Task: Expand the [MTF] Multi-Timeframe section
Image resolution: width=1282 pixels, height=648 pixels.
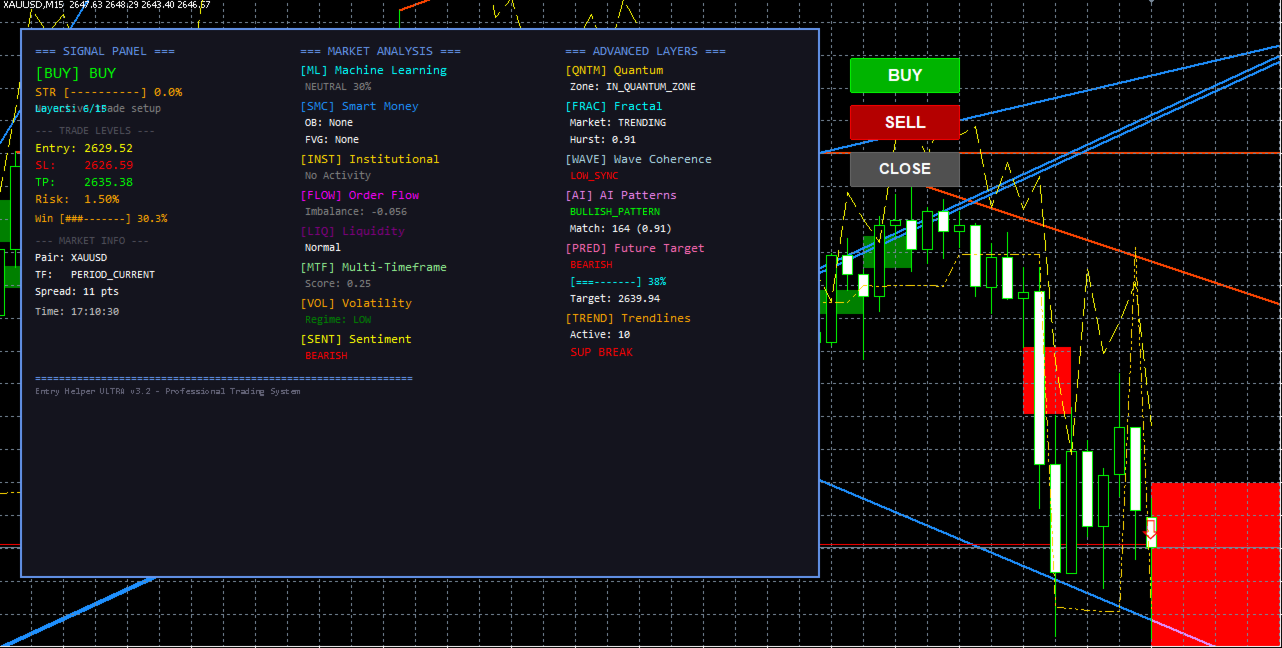Action: [x=375, y=267]
